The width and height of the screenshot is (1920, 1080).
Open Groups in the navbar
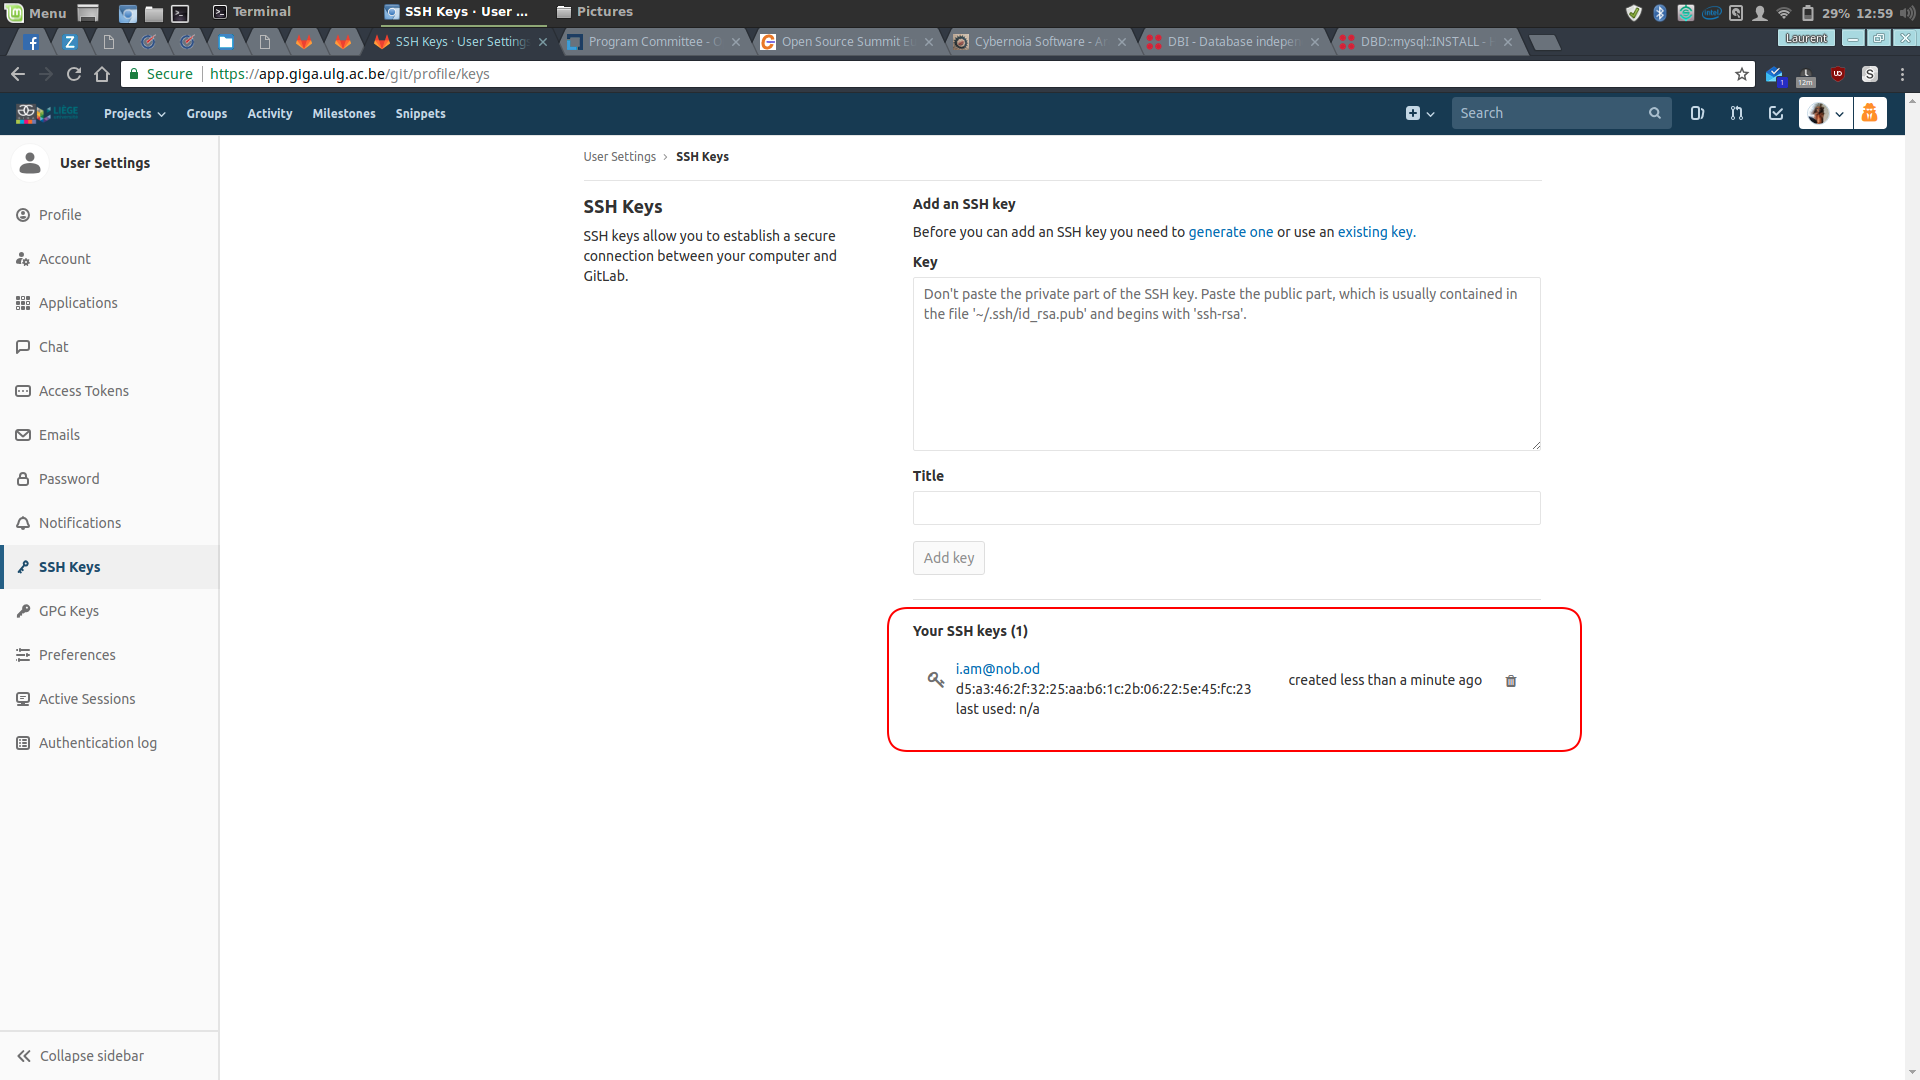206,114
